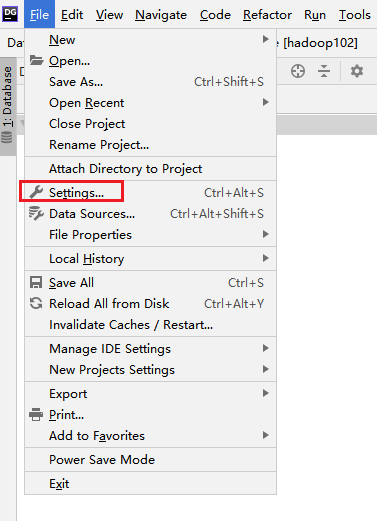377x521 pixels.
Task: Open Settings with the wrench icon
Action: [36, 192]
